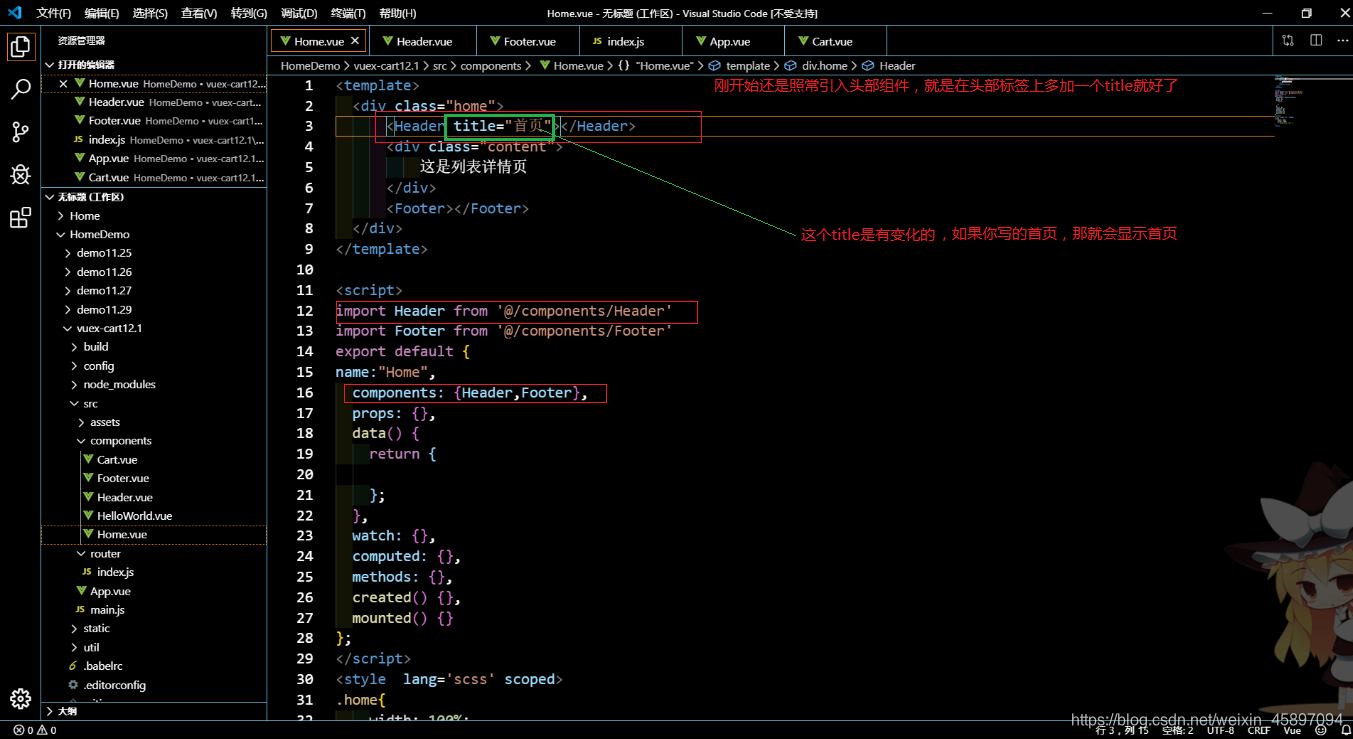Switch to the App.vue editor tab
Image resolution: width=1353 pixels, height=739 pixels.
coord(733,41)
